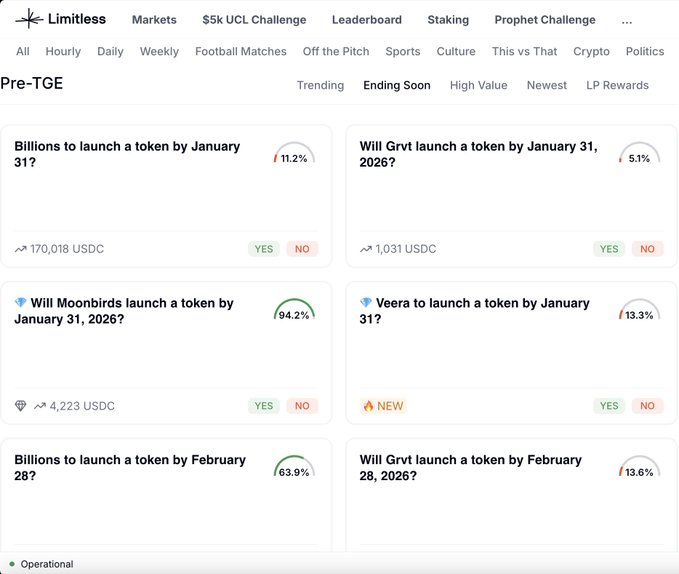The image size is (679, 574).
Task: Click the green Operational status dot
Action: [12, 564]
